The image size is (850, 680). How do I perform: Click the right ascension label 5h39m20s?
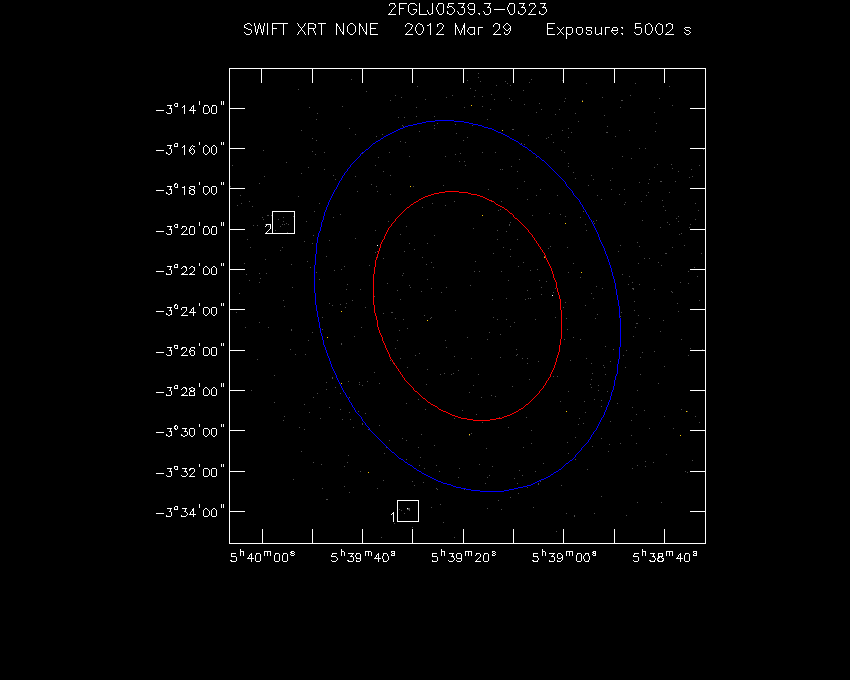tap(463, 557)
